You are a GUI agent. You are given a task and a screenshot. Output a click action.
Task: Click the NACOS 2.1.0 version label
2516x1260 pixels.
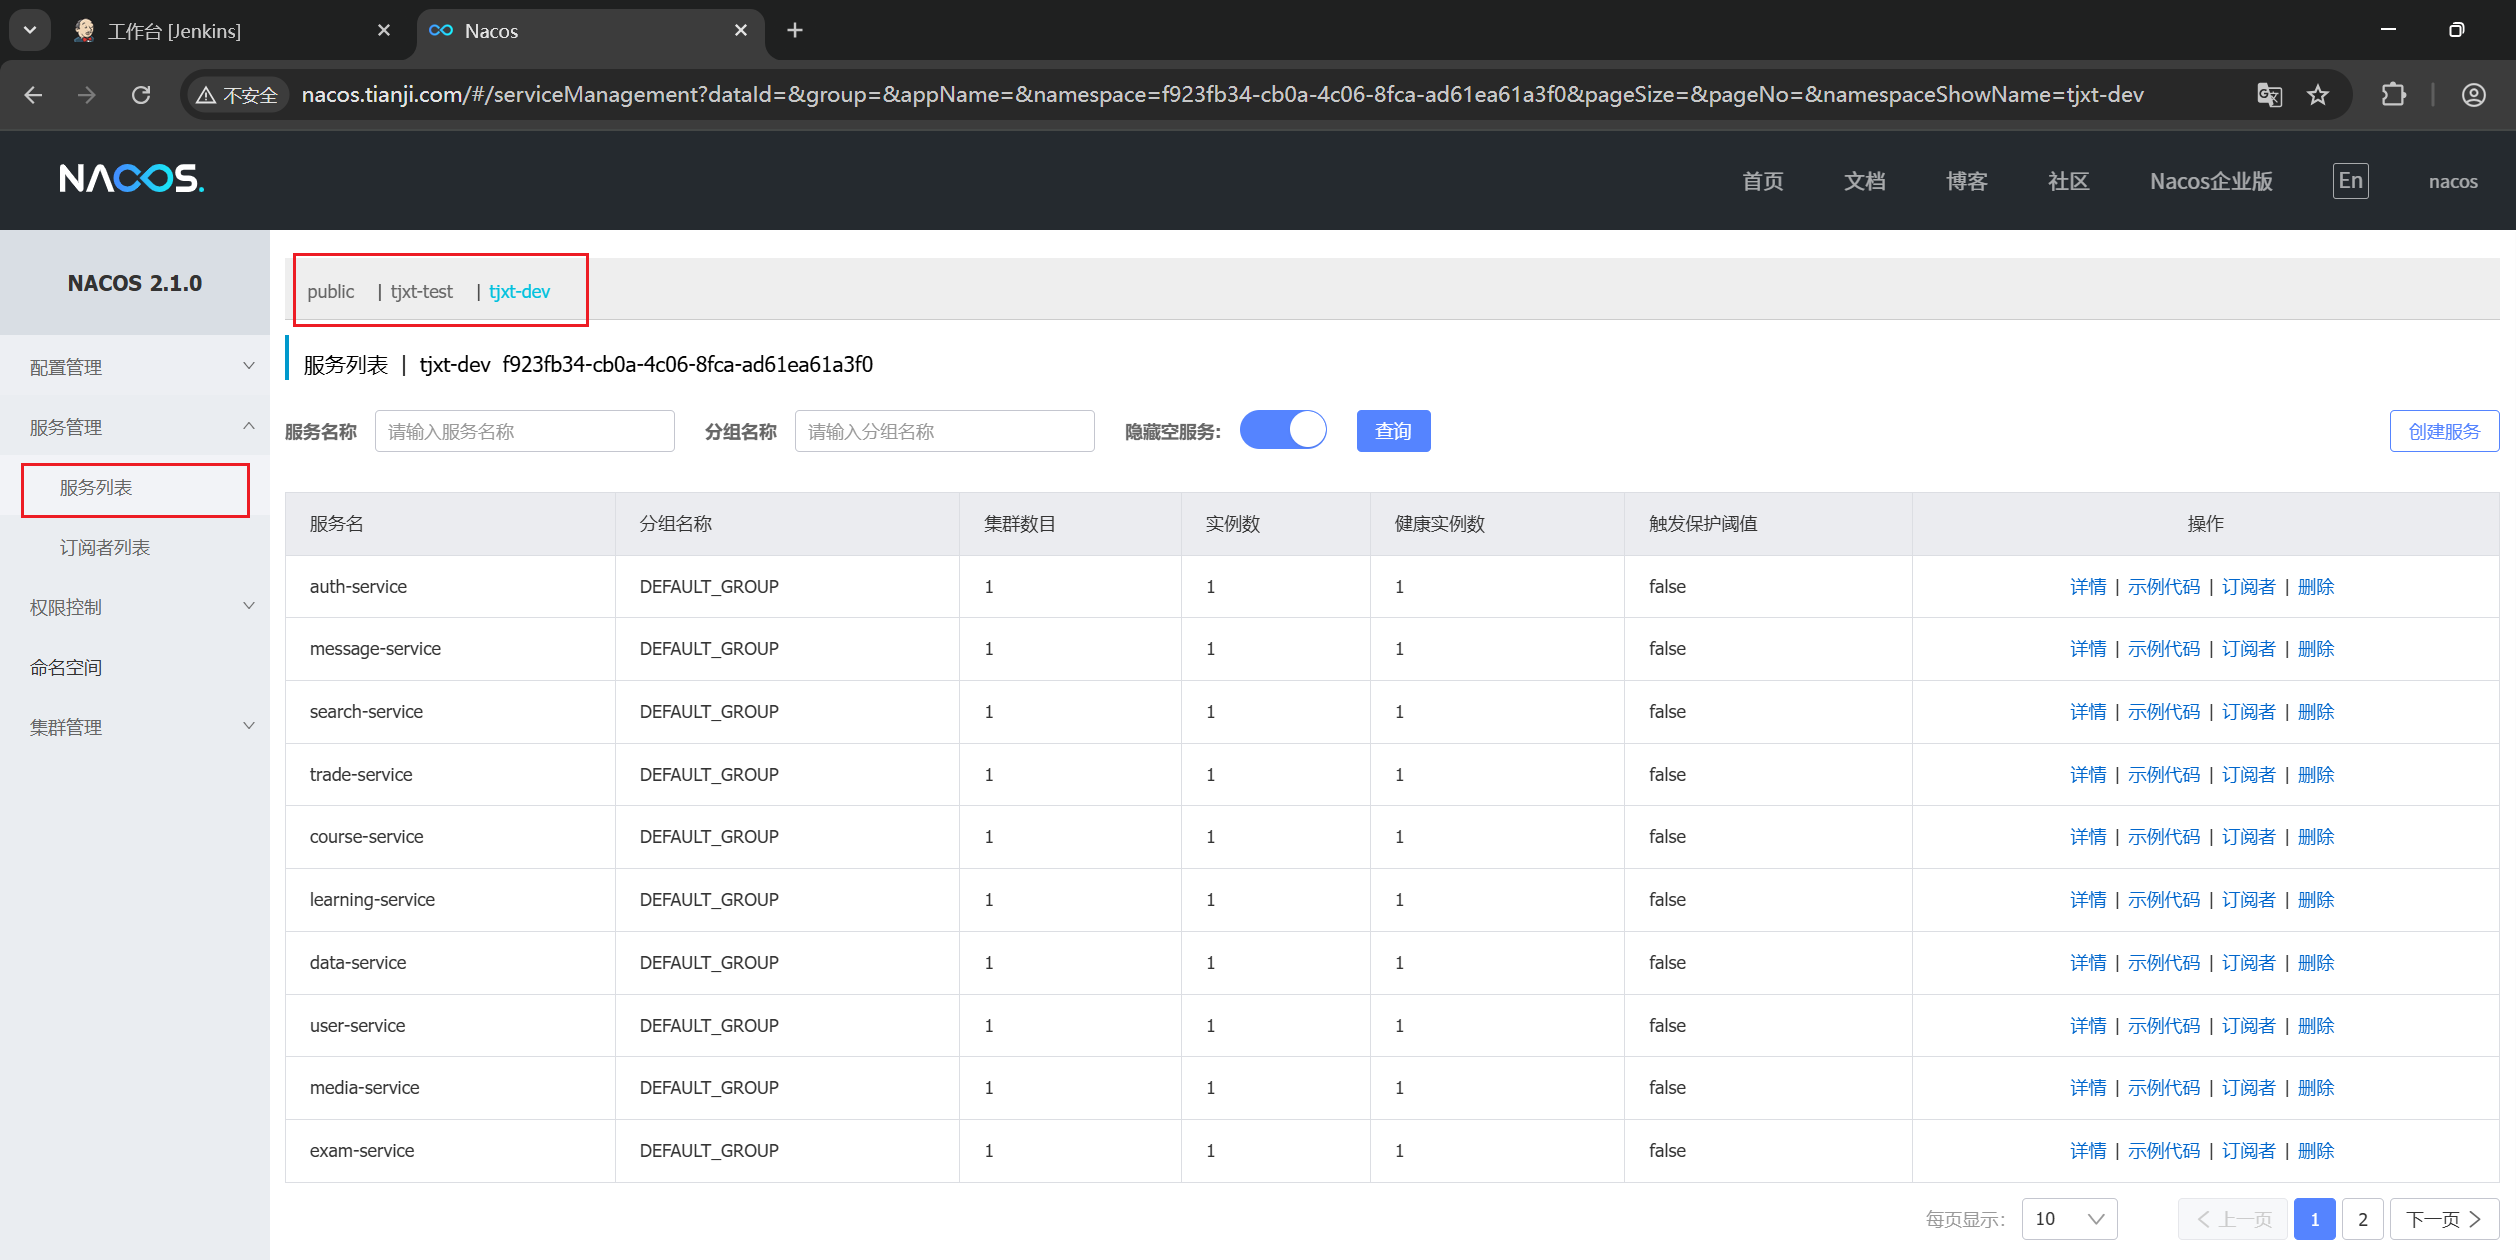[135, 284]
